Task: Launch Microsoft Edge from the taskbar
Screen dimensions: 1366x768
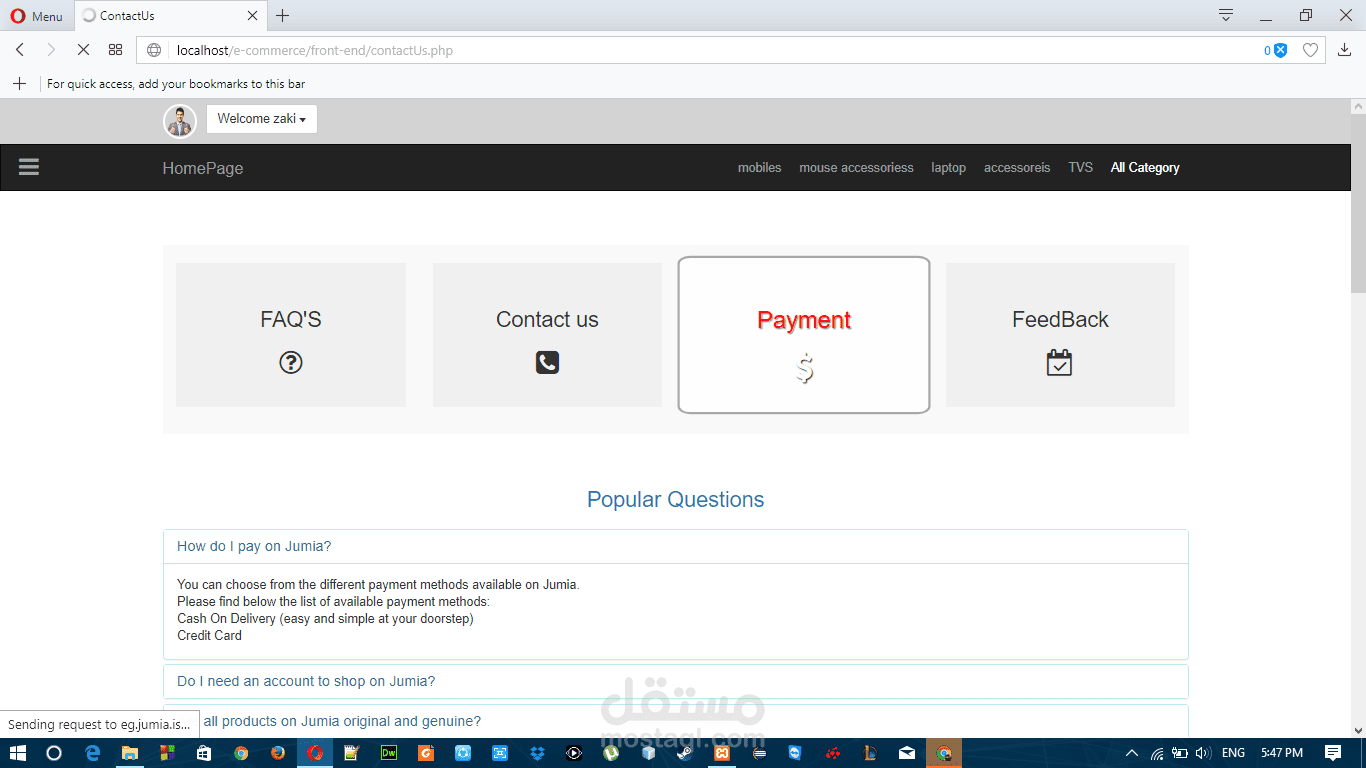Action: pyautogui.click(x=93, y=753)
